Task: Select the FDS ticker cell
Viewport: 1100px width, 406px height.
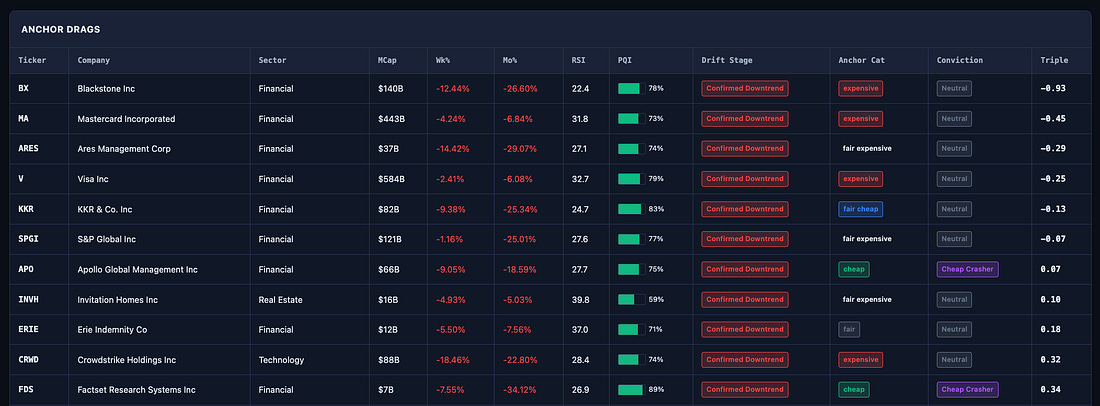Action: point(26,390)
